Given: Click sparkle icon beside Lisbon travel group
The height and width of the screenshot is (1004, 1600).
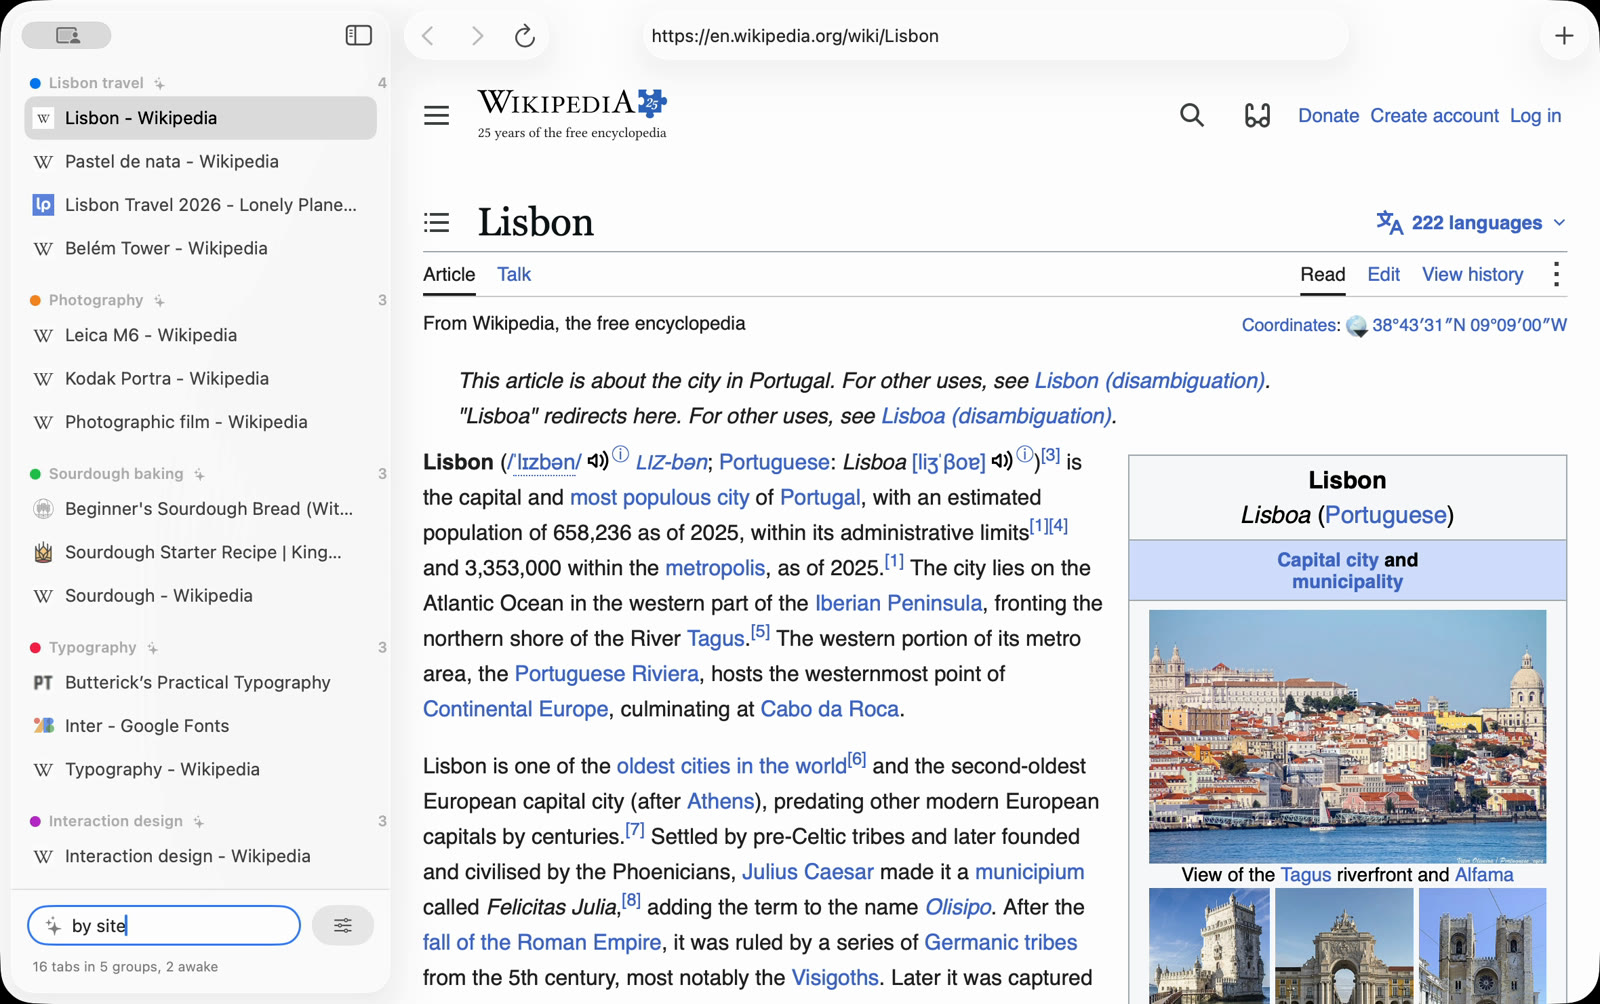Looking at the screenshot, I should tap(160, 83).
